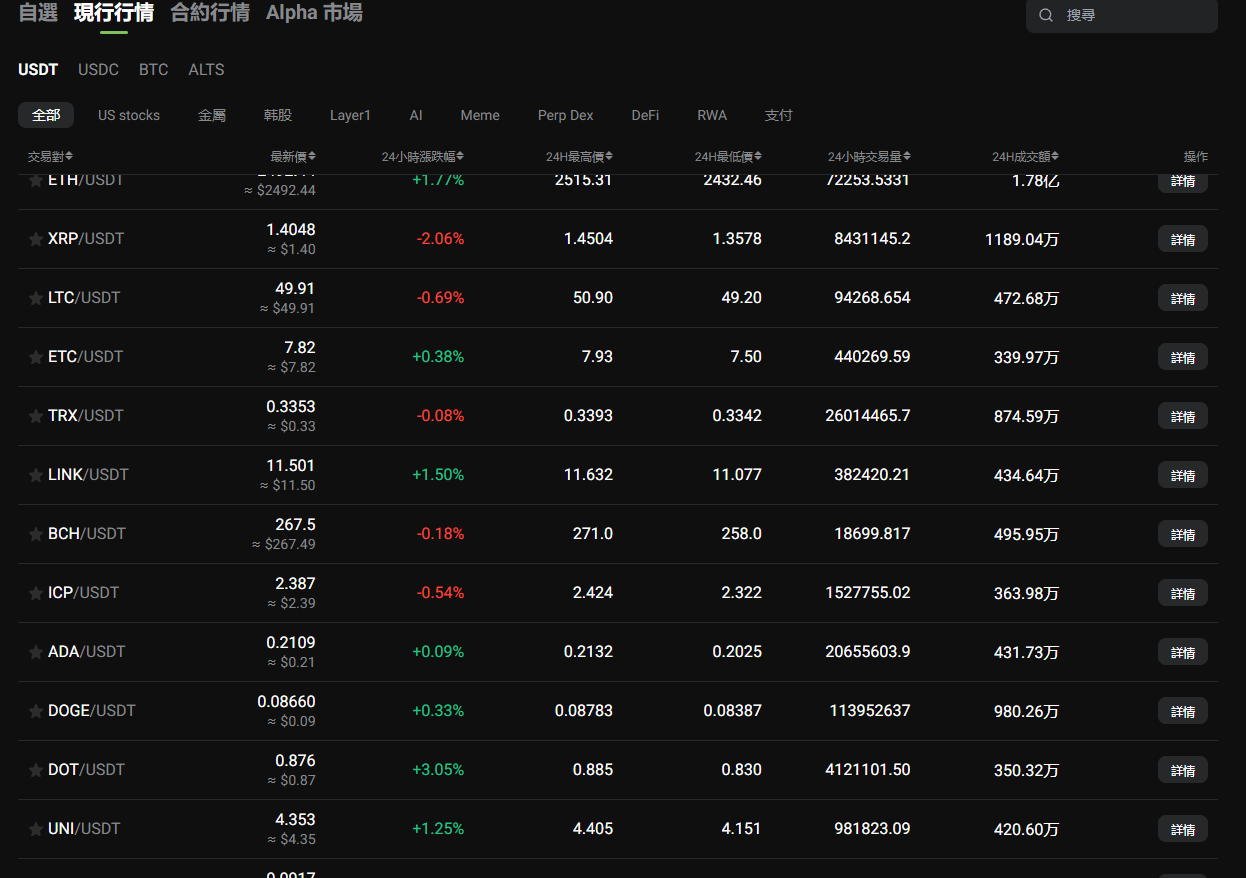The height and width of the screenshot is (878, 1246).
Task: Filter by 支付 category
Action: 779,115
